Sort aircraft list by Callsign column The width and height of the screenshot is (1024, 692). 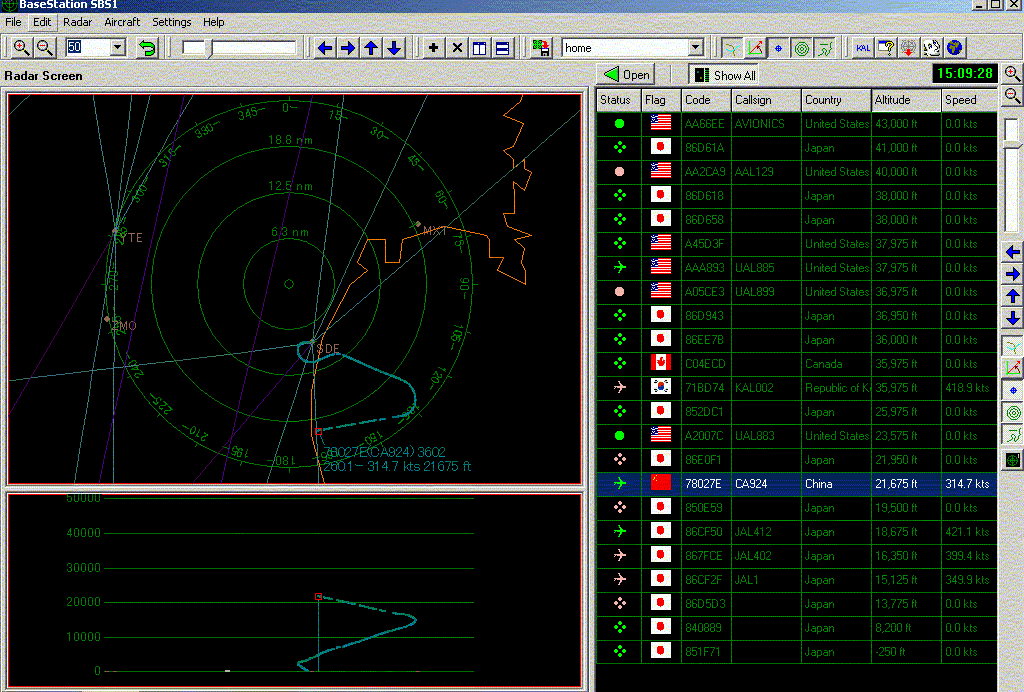point(766,100)
